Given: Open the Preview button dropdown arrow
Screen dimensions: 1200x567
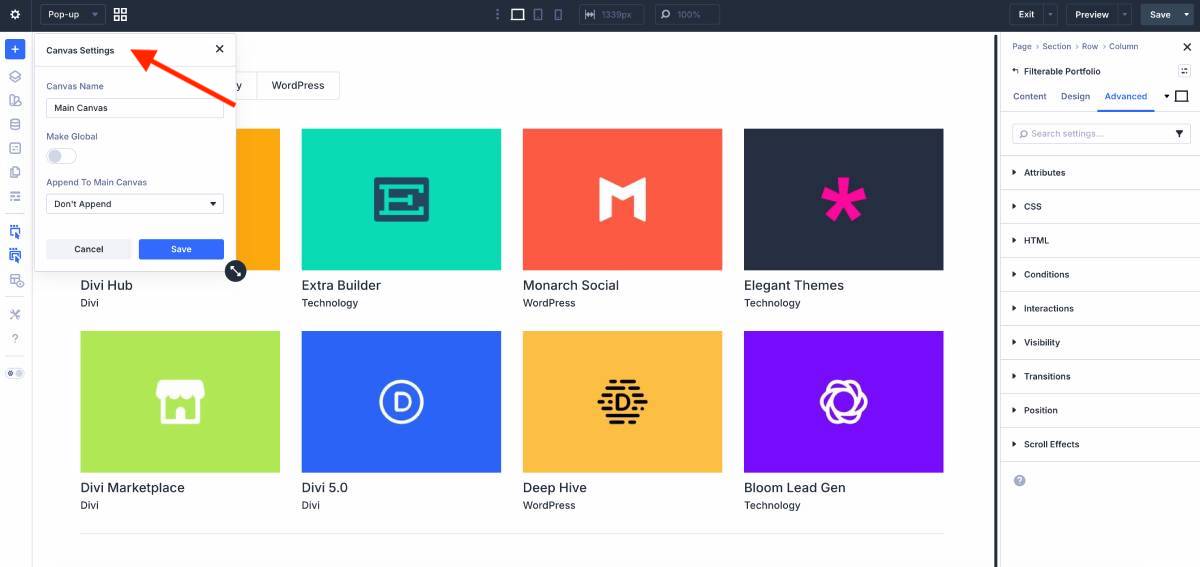Looking at the screenshot, I should click(1125, 15).
